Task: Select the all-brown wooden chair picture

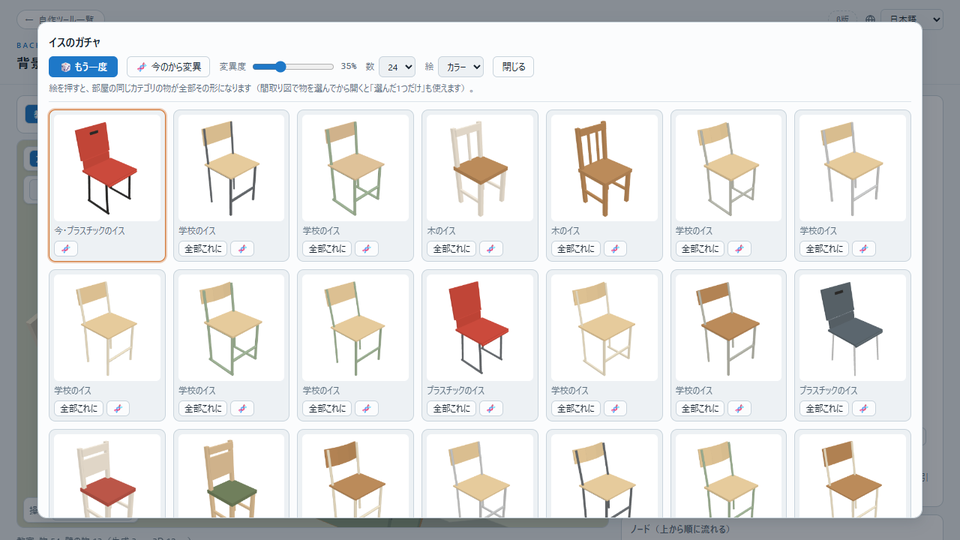Action: (x=604, y=168)
